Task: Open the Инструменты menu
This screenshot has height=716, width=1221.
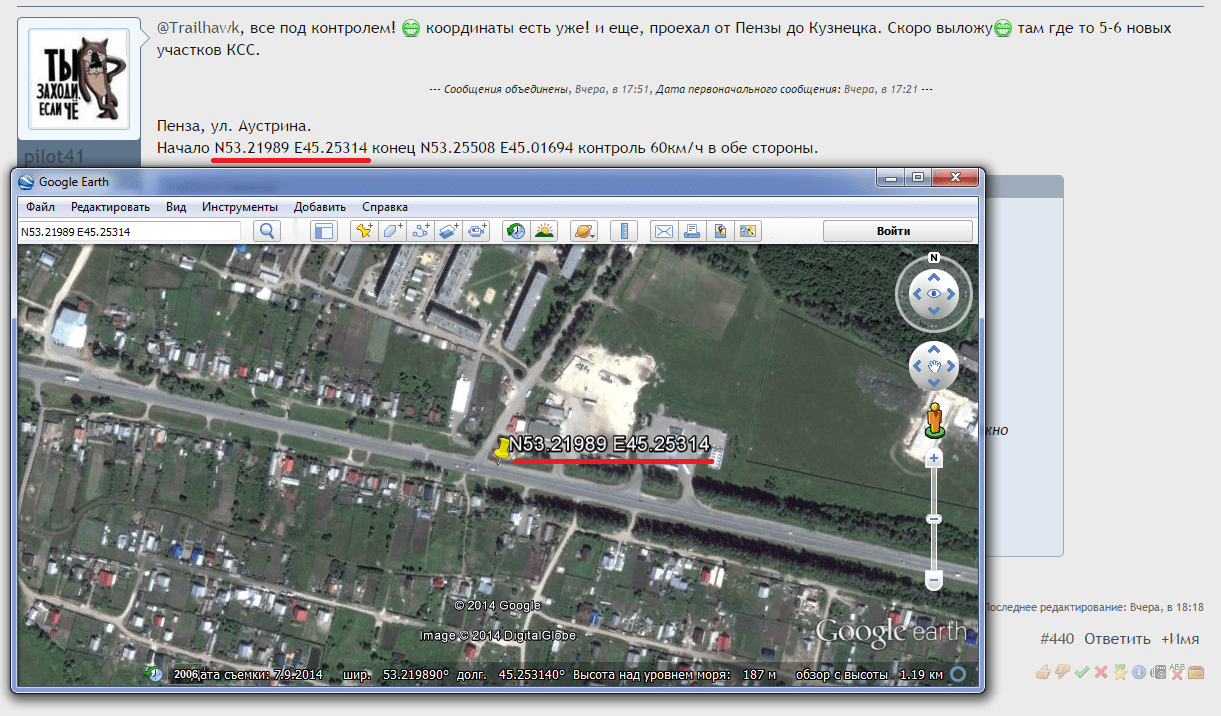Action: [240, 207]
